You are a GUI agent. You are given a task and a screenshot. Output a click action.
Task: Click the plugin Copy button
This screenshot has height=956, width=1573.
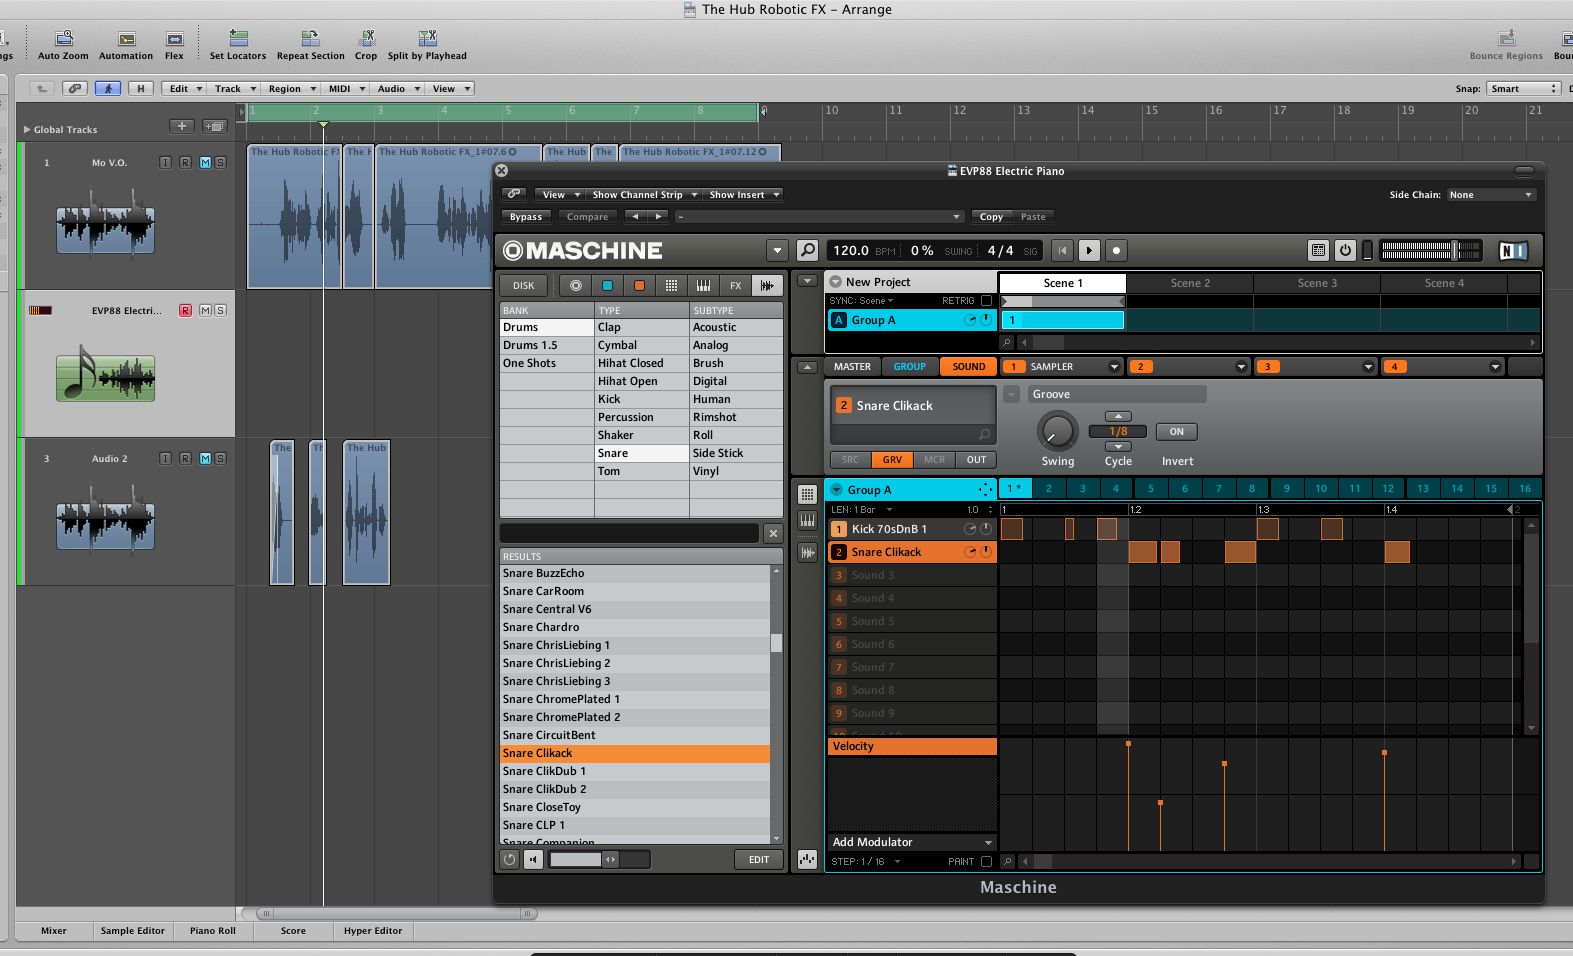[991, 216]
